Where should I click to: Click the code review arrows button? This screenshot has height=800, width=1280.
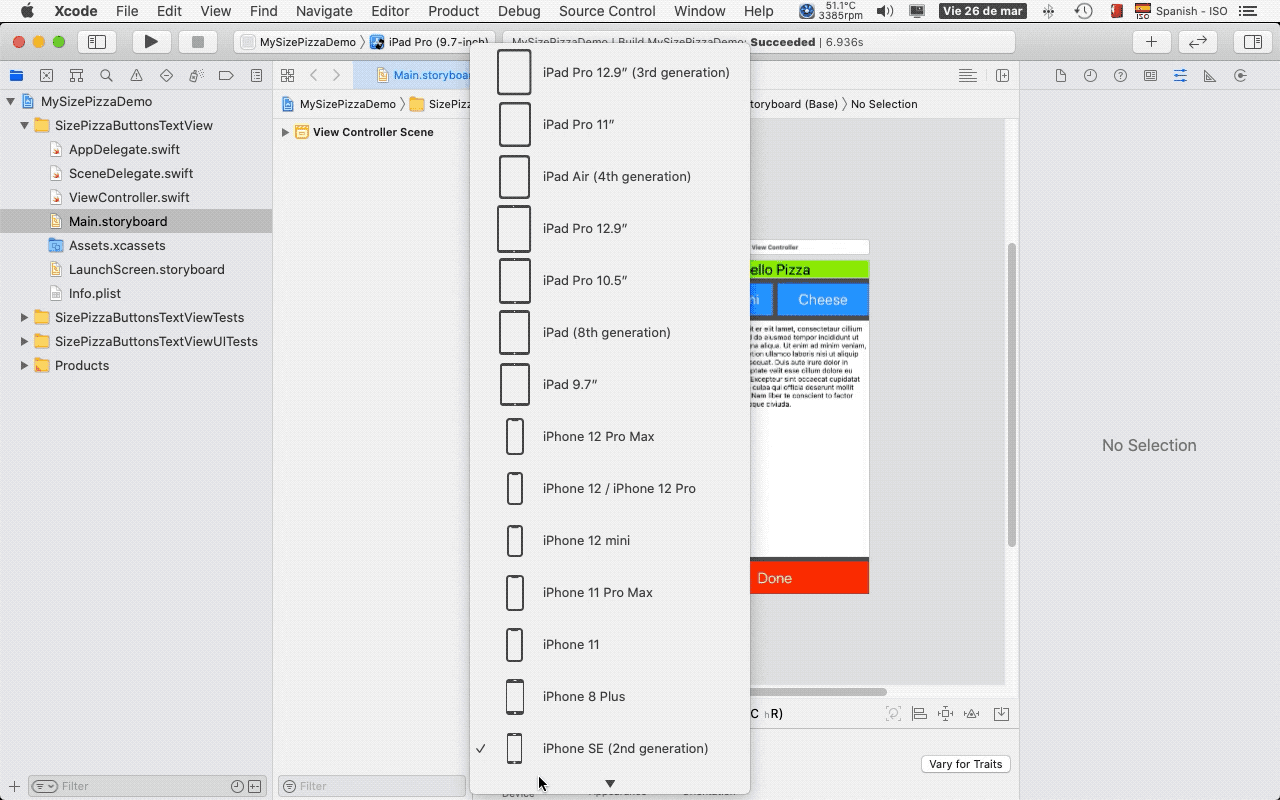coord(1197,42)
